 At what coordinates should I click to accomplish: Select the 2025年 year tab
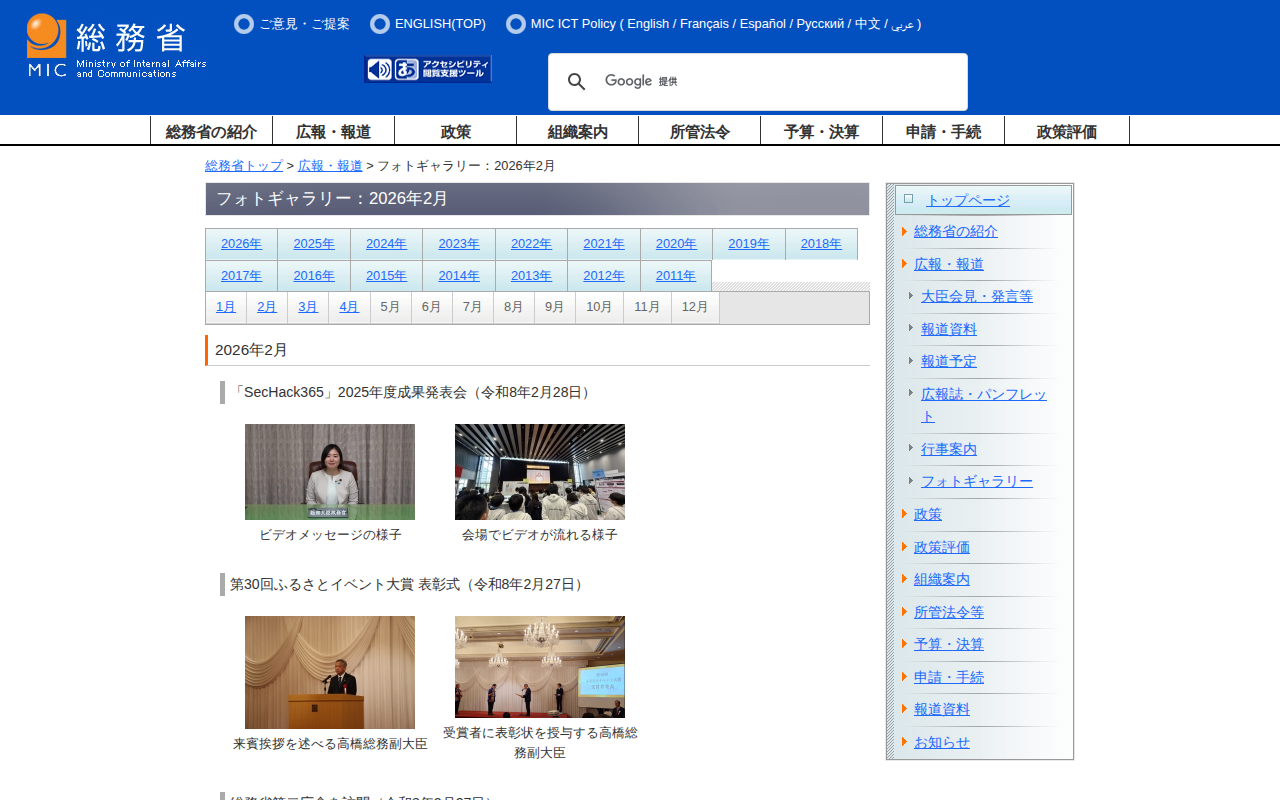pyautogui.click(x=314, y=244)
